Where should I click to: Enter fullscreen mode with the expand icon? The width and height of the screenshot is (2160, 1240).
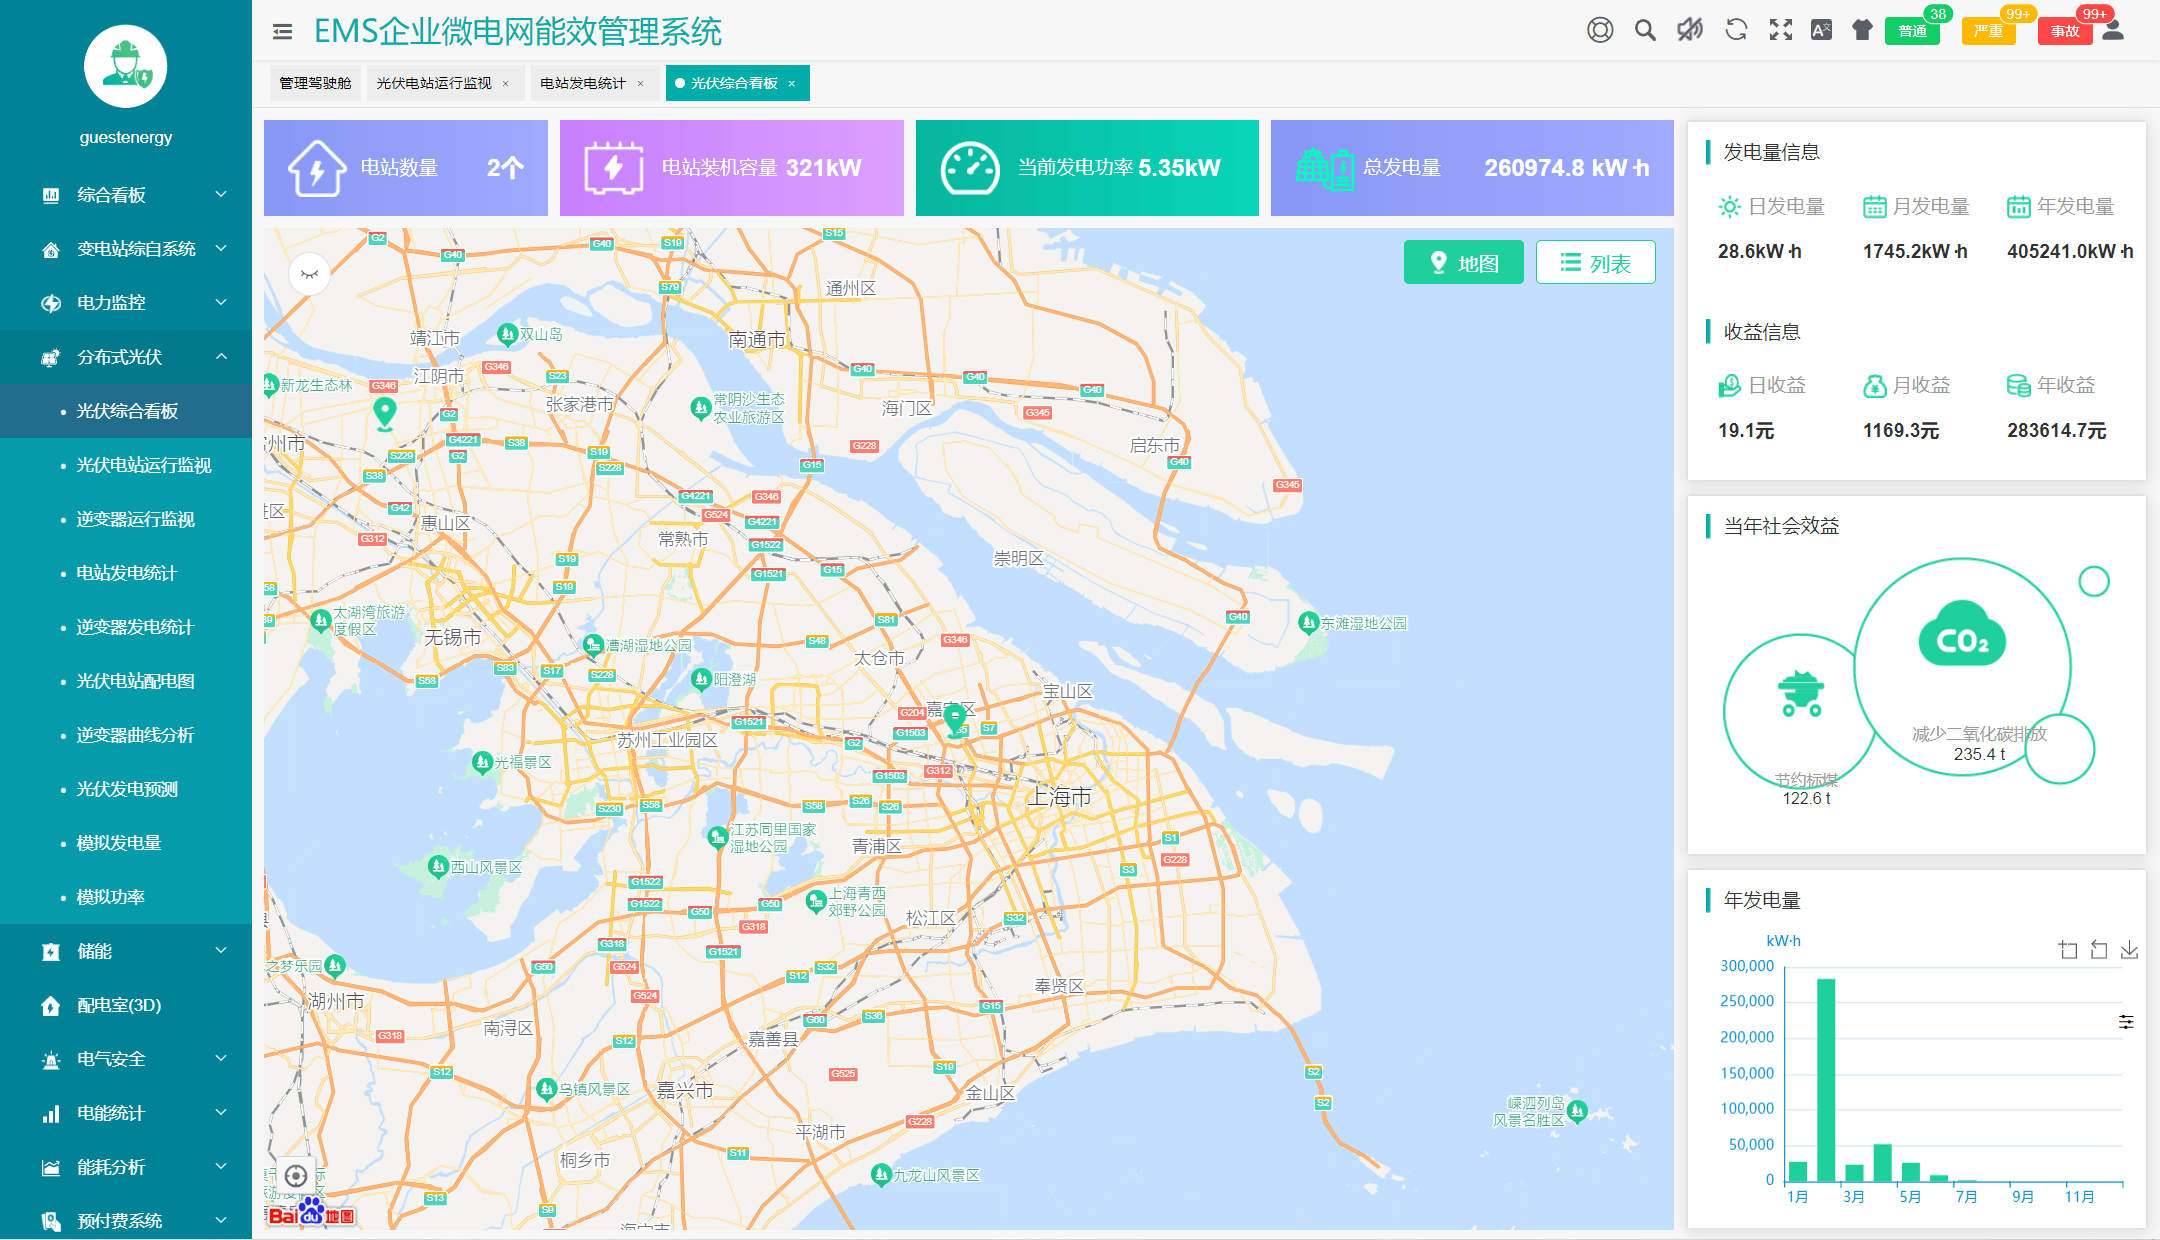coord(1780,30)
